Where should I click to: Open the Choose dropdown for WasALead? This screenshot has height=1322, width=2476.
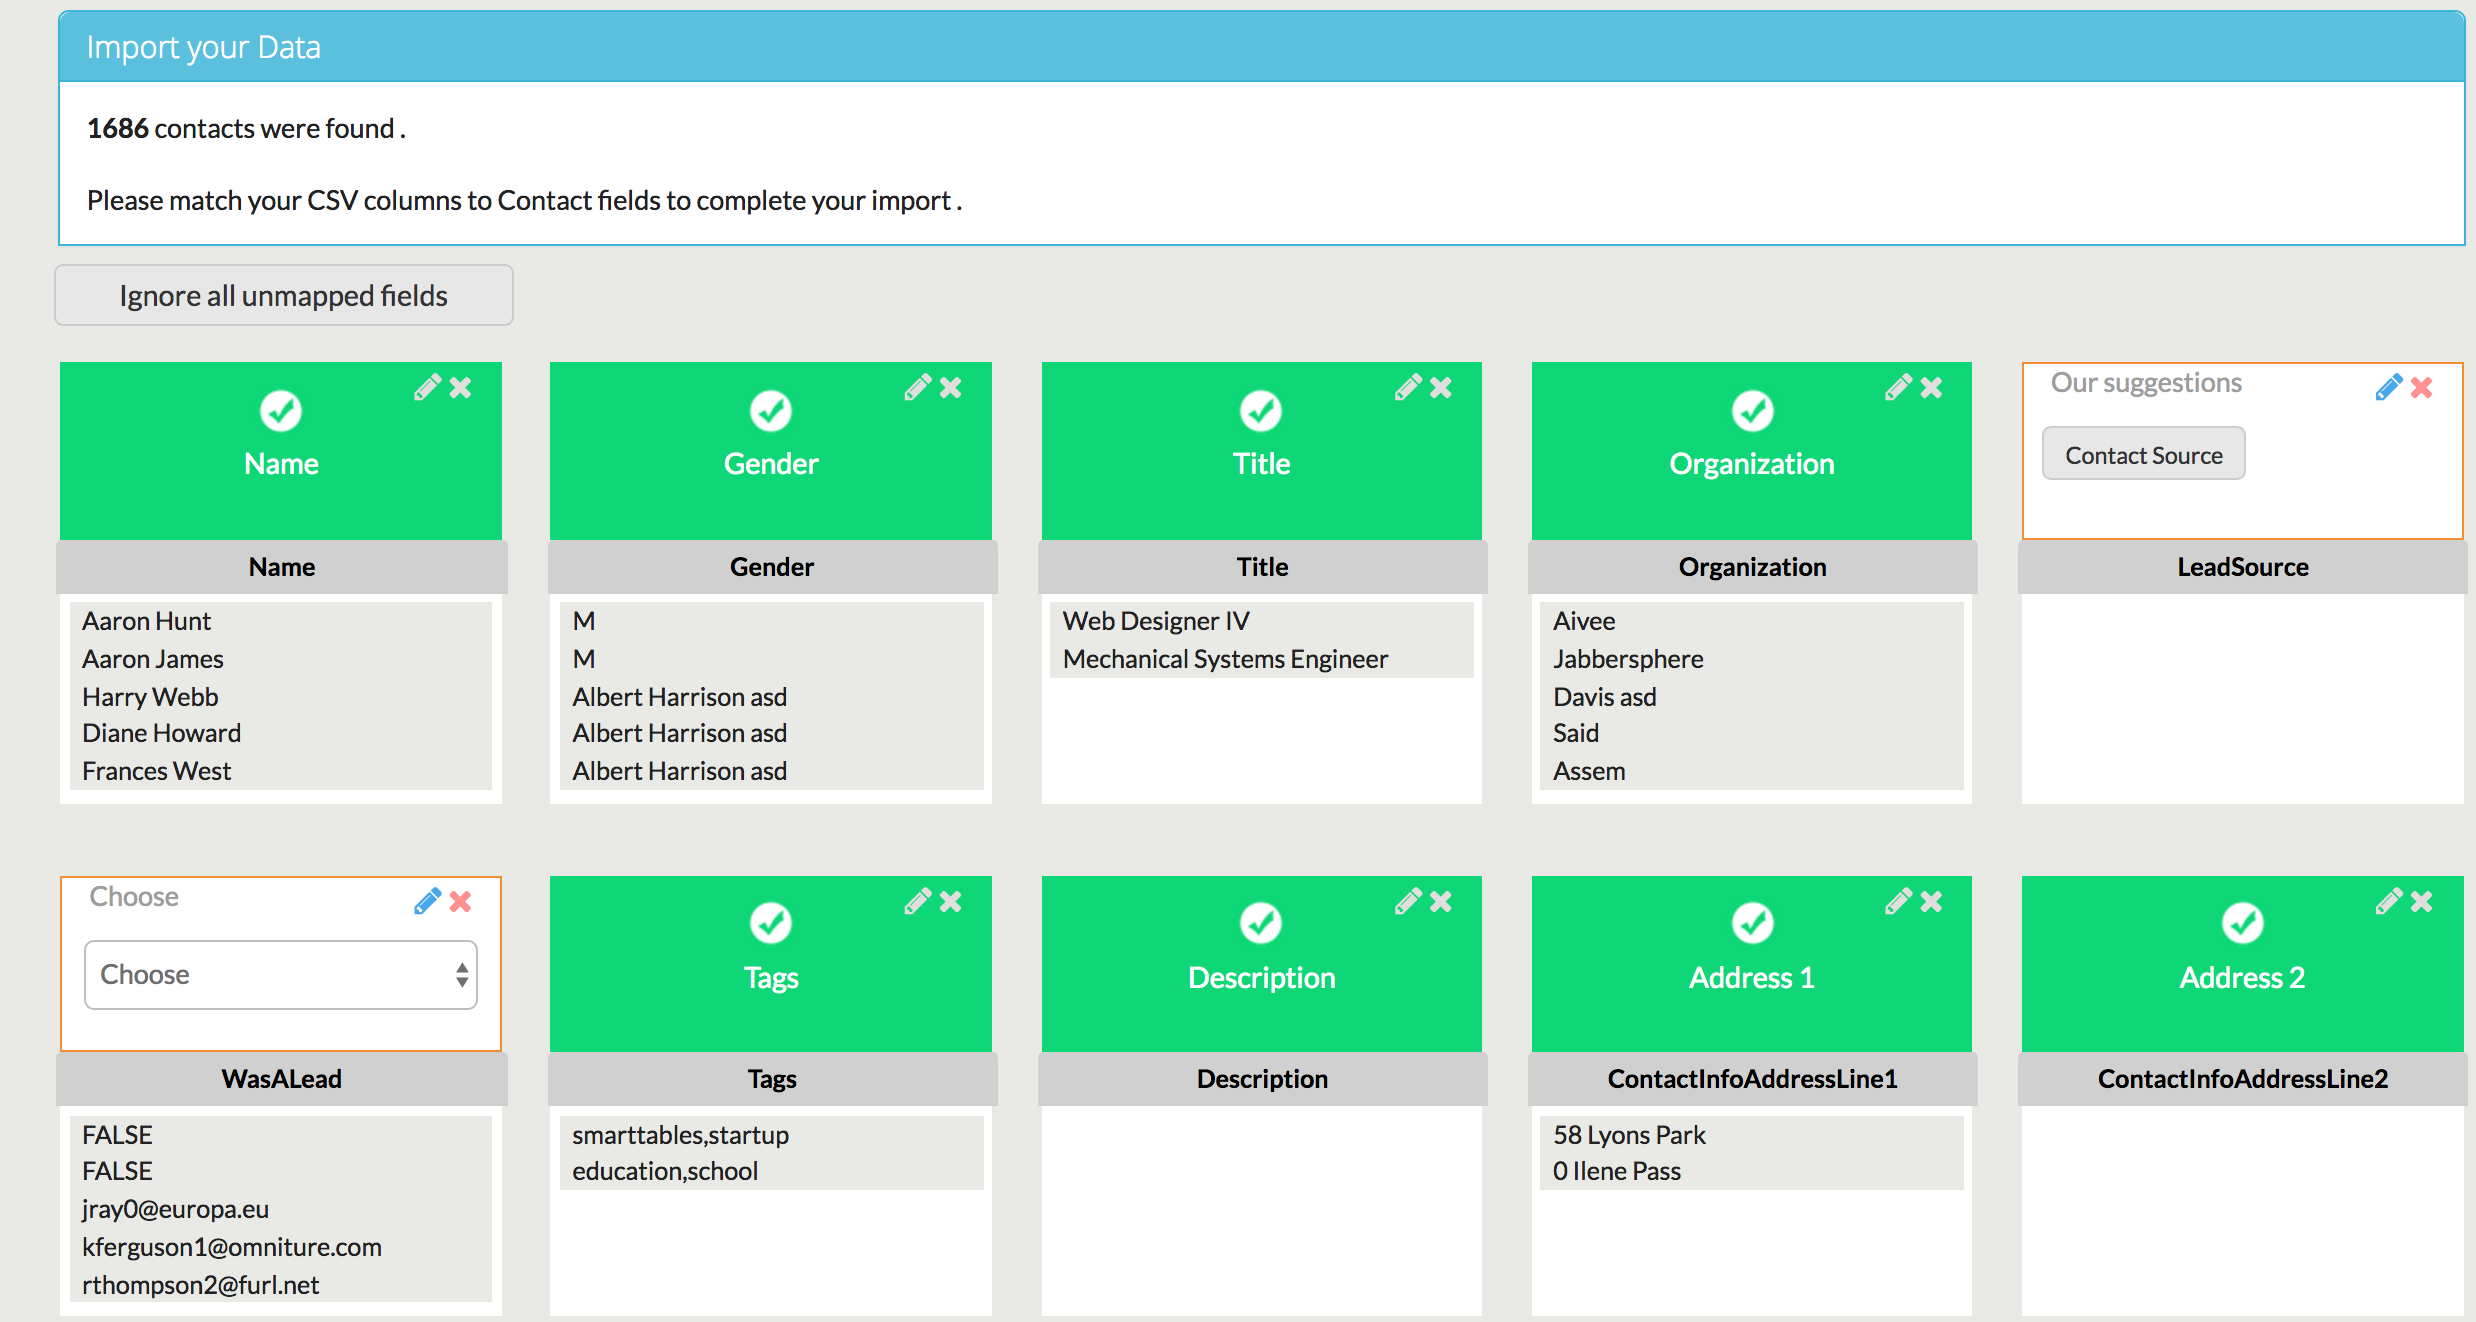tap(281, 975)
